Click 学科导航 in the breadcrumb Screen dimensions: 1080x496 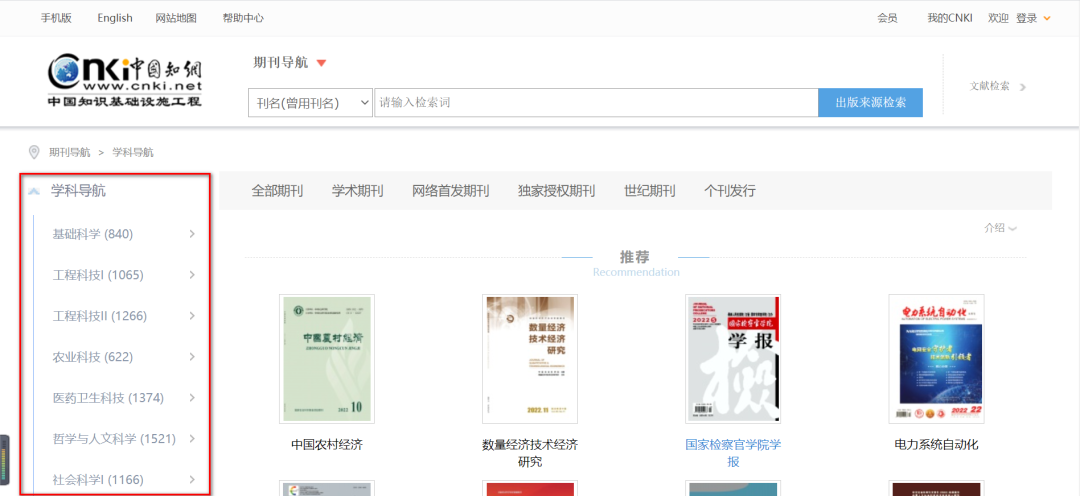tap(133, 152)
